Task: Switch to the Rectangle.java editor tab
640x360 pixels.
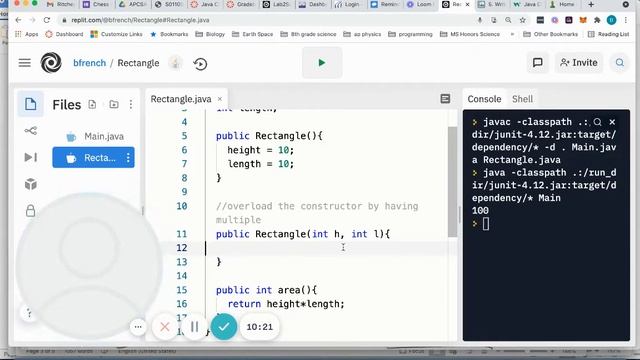Action: (181, 99)
